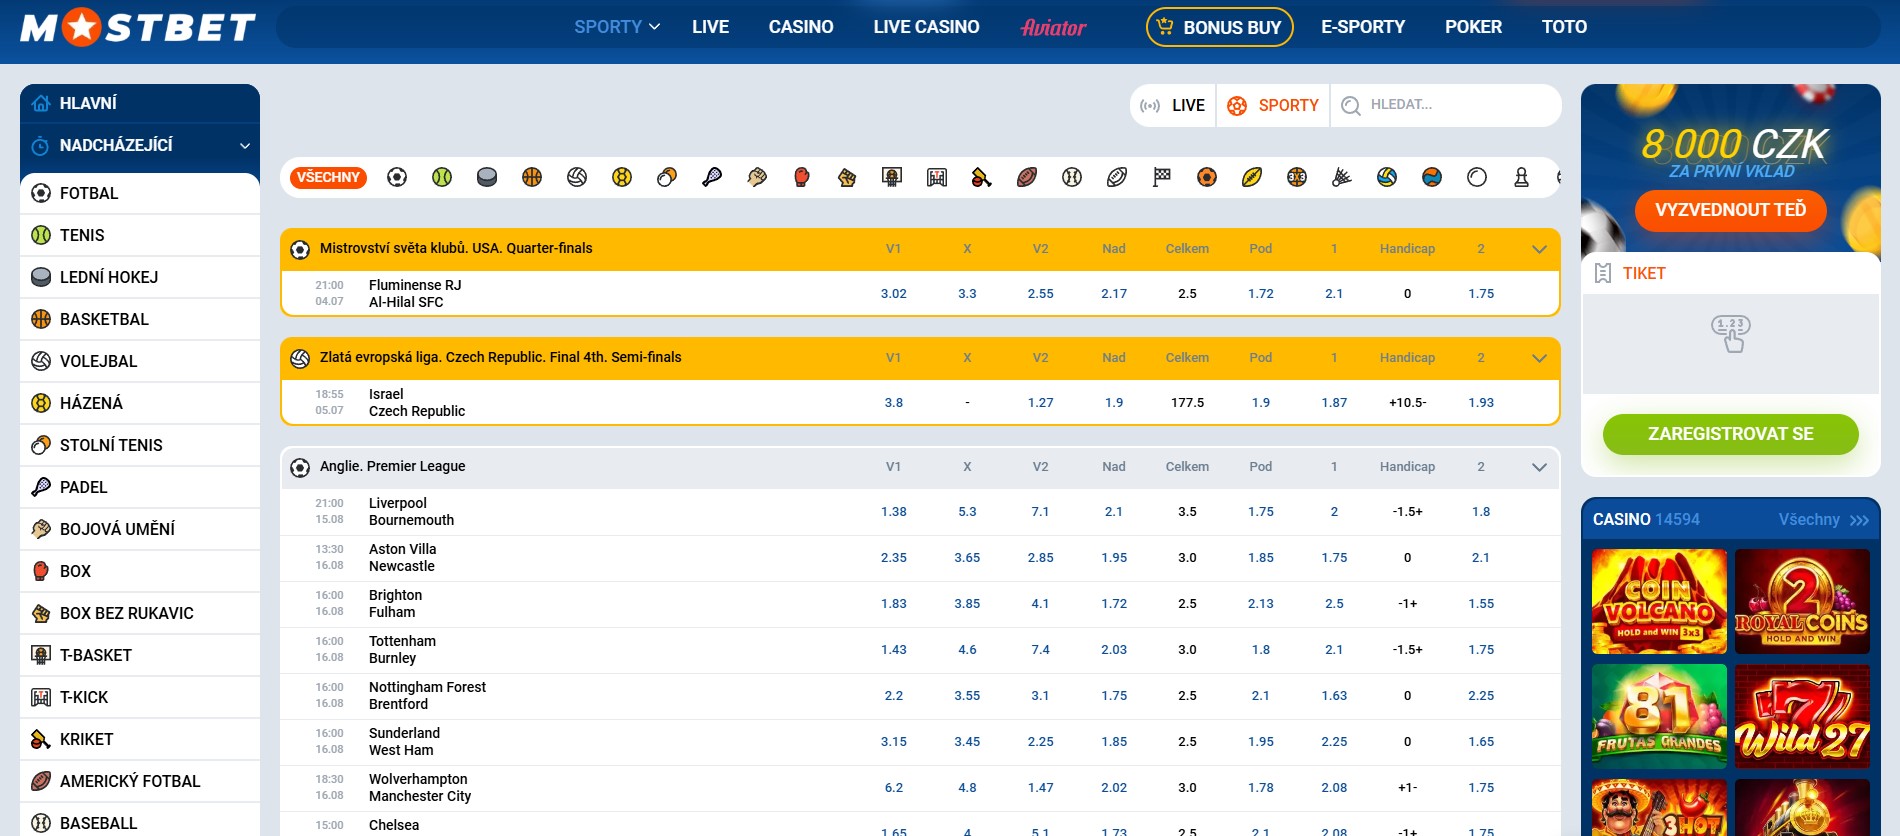Select the VŠECHNY filter pill
Image resolution: width=1900 pixels, height=836 pixels.
point(328,177)
